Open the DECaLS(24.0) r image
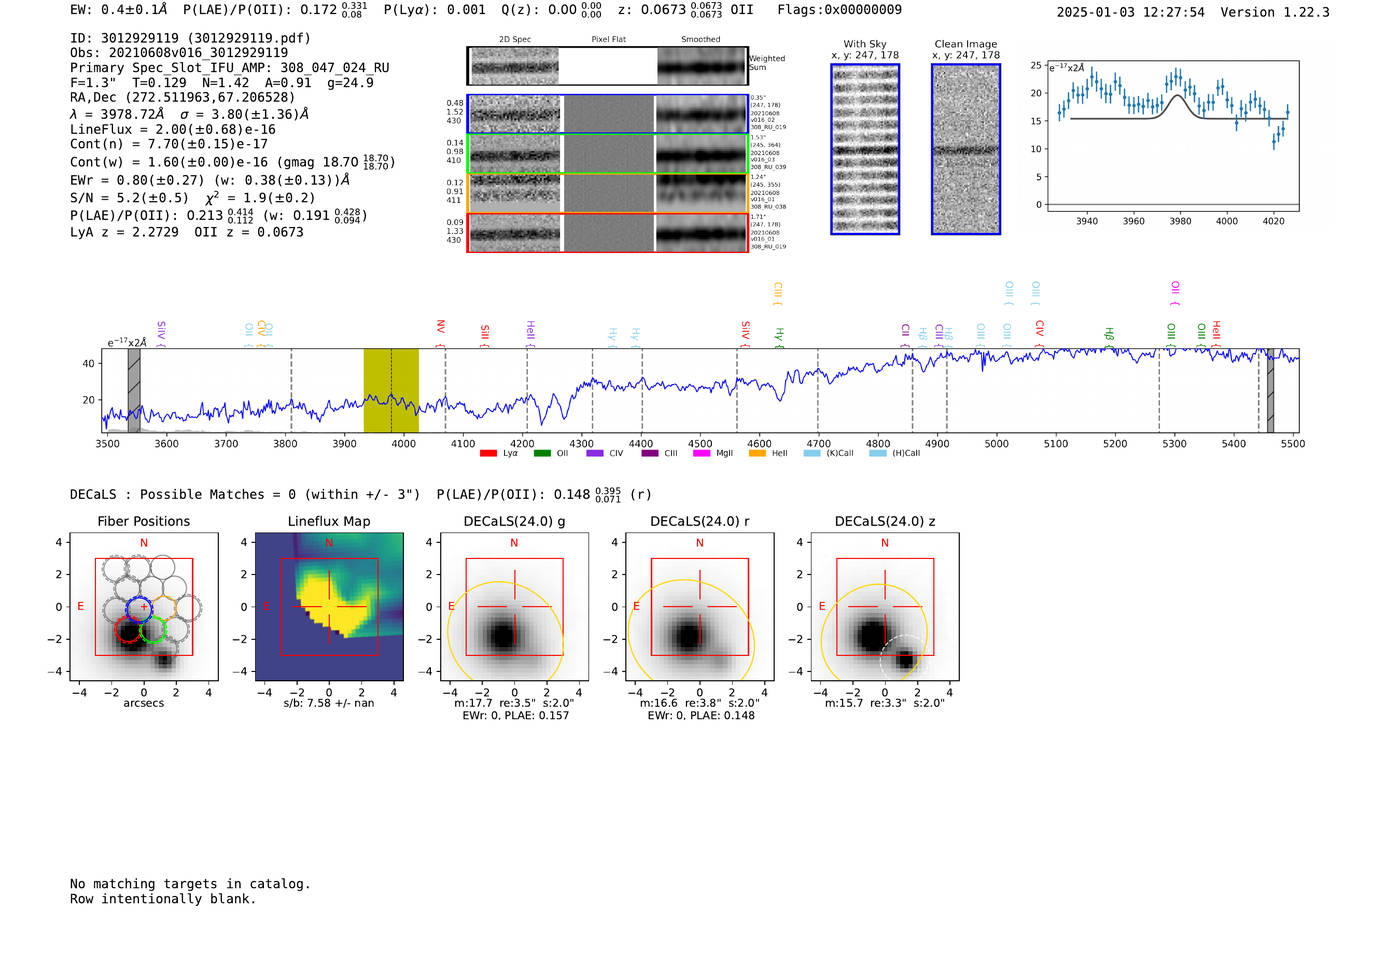 click(x=699, y=607)
